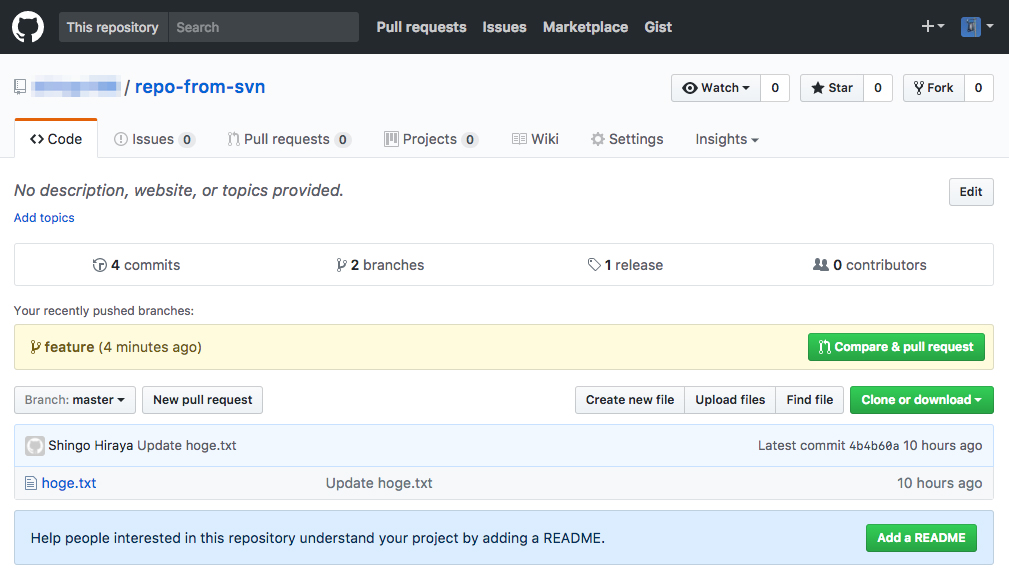1009x579 pixels.
Task: Click the tag icon beside 1 release
Action: [597, 264]
